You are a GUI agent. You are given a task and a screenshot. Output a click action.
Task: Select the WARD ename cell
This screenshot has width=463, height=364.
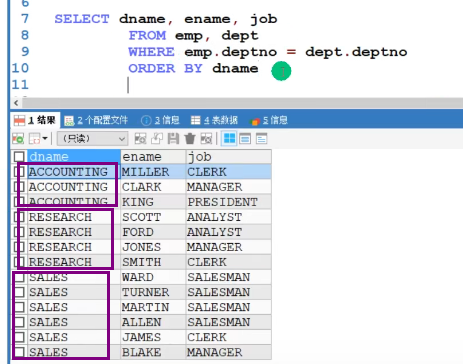[153, 277]
